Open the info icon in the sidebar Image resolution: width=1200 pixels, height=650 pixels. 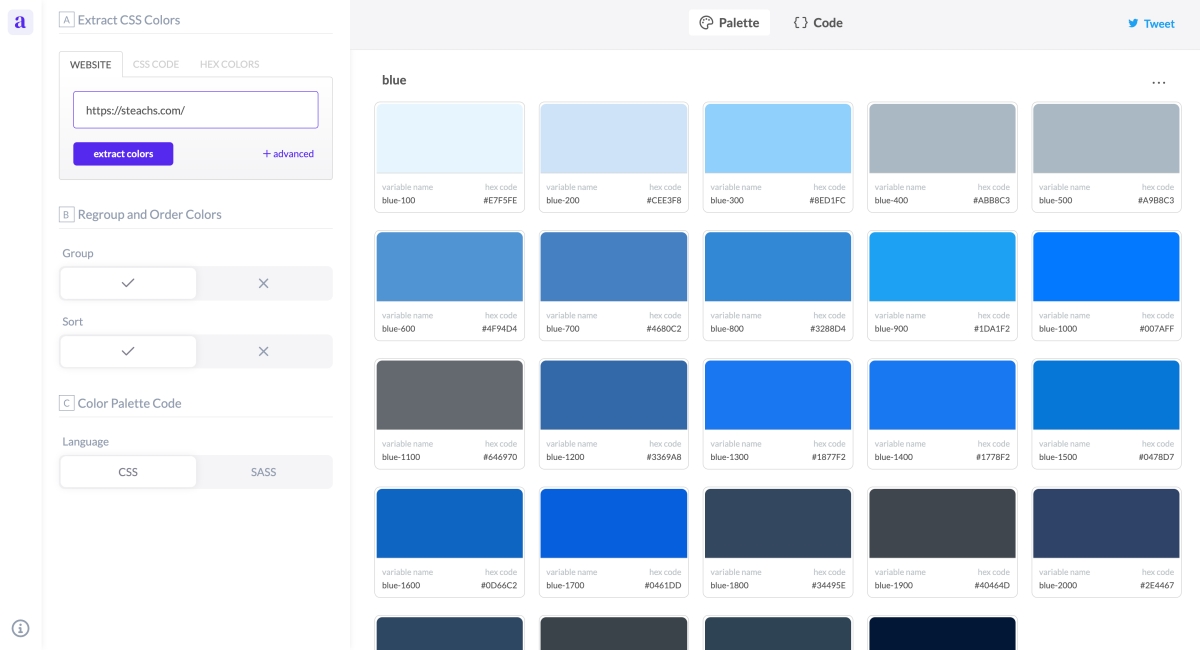(20, 628)
